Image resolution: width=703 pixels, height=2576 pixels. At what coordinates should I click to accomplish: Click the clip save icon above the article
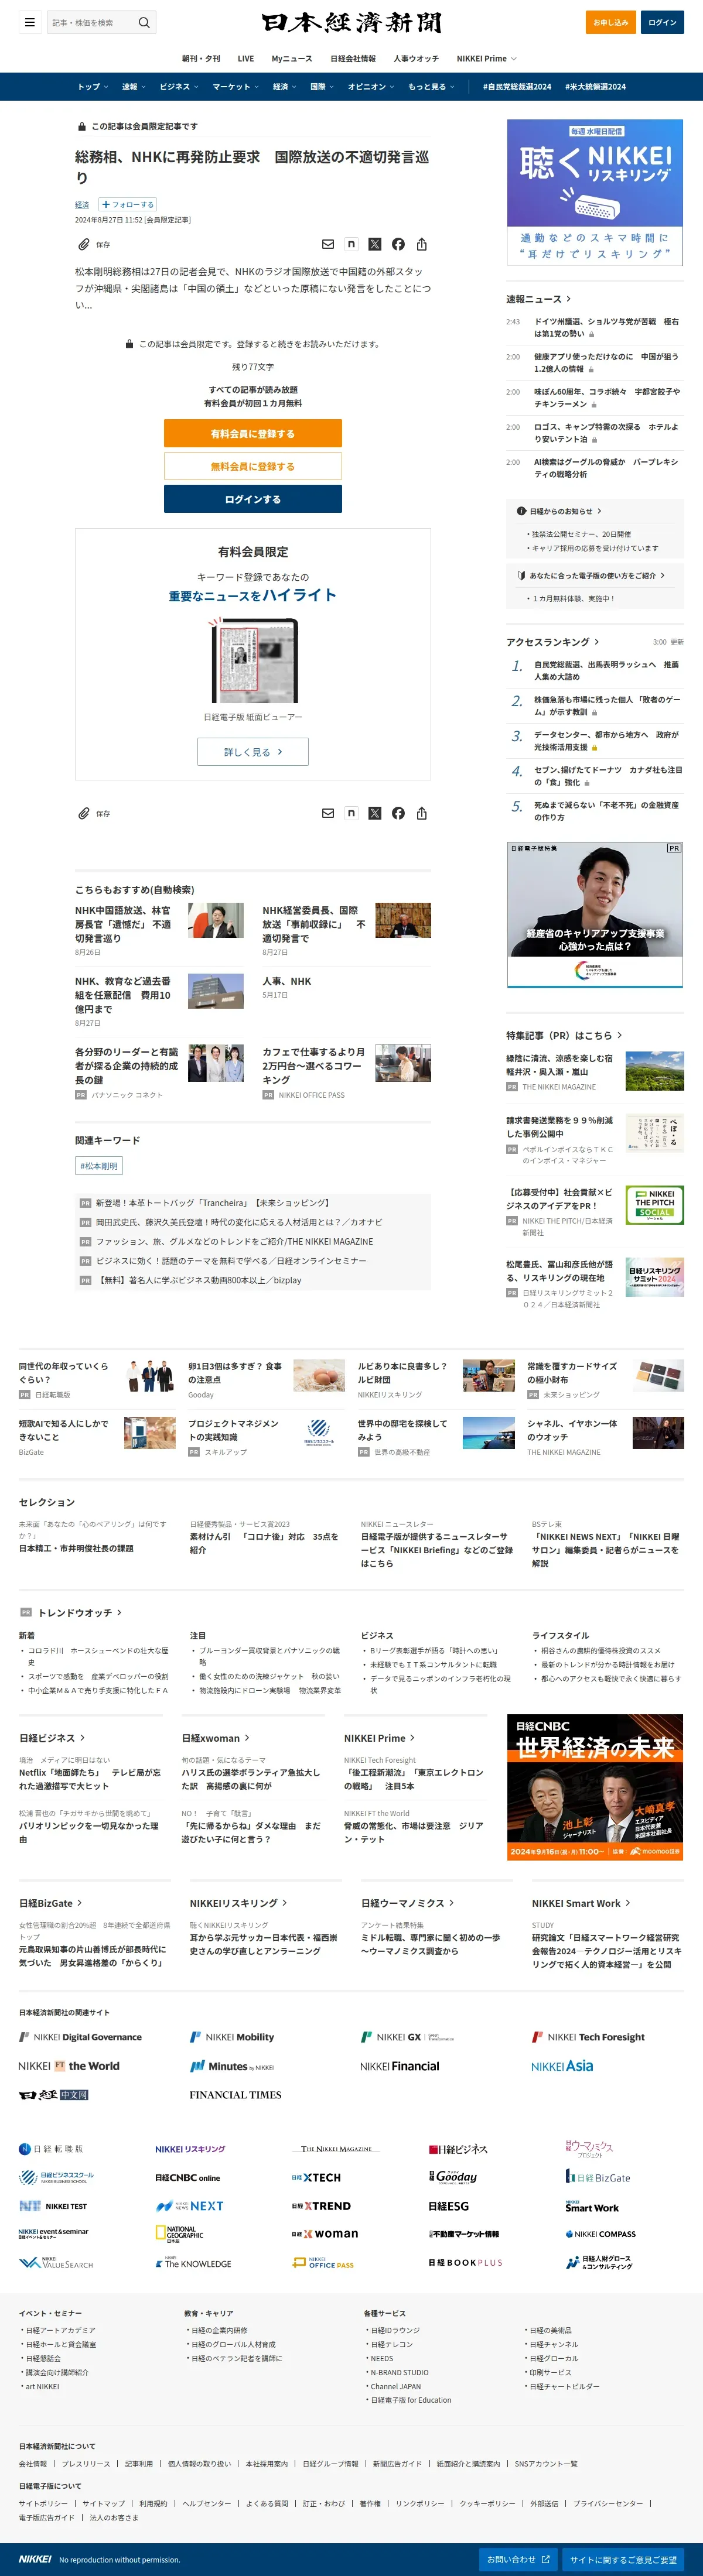(84, 244)
